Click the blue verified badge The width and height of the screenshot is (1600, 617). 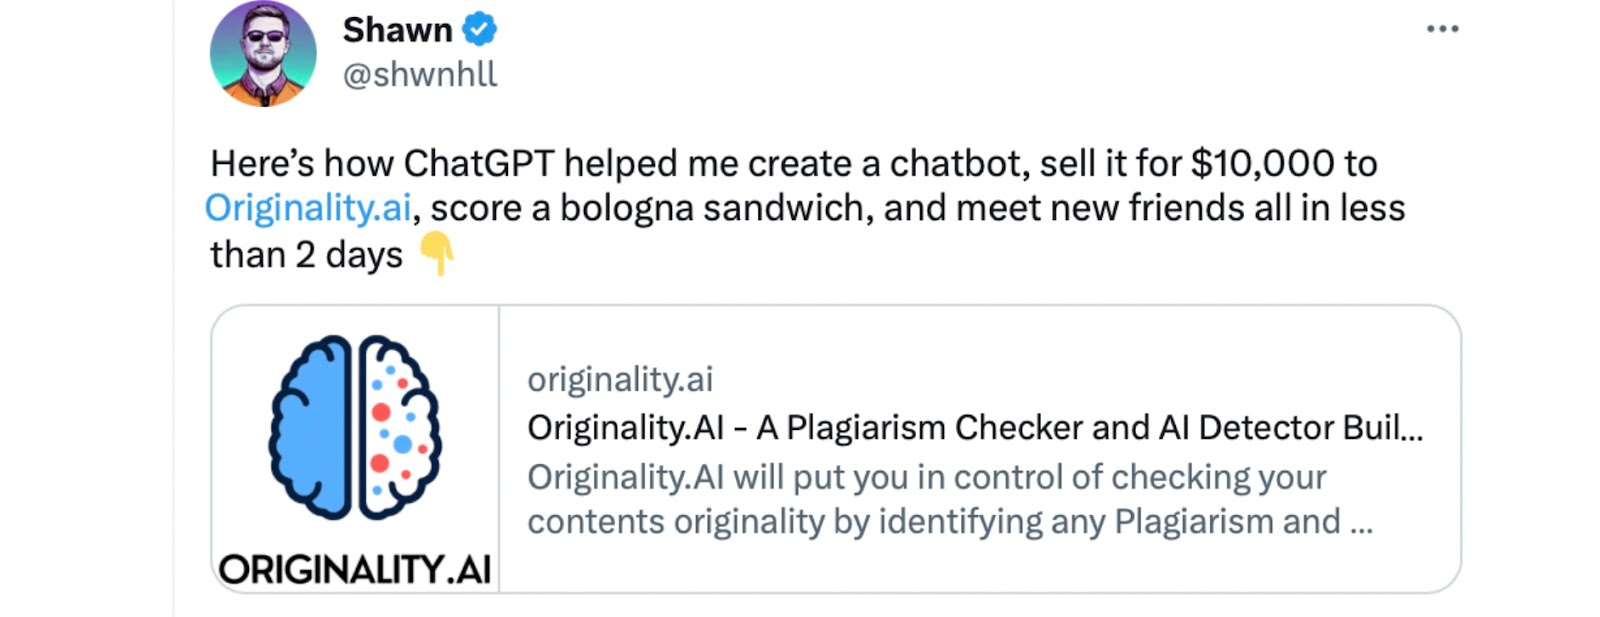[480, 30]
